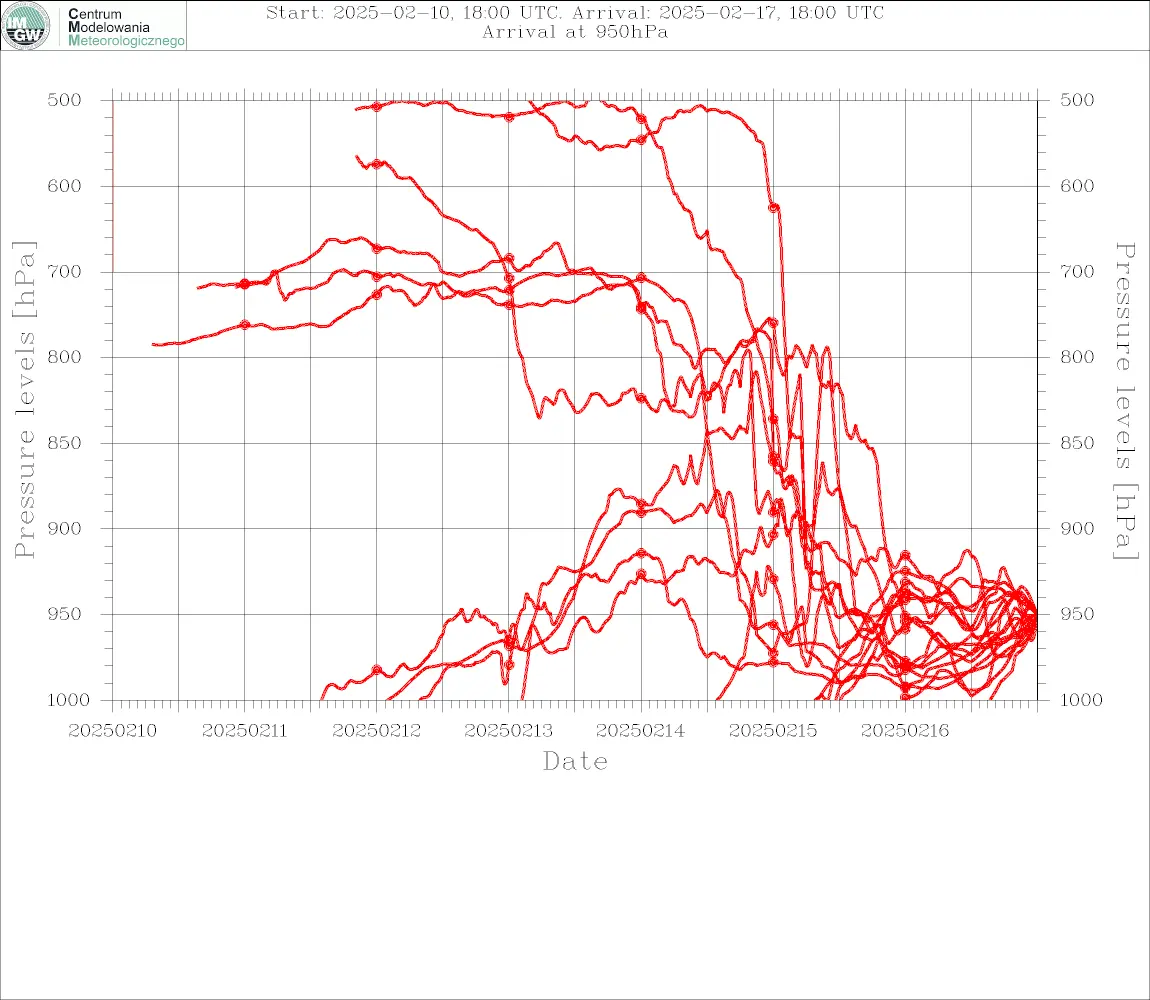
Task: Select the Start and Arrival title line
Action: (575, 13)
